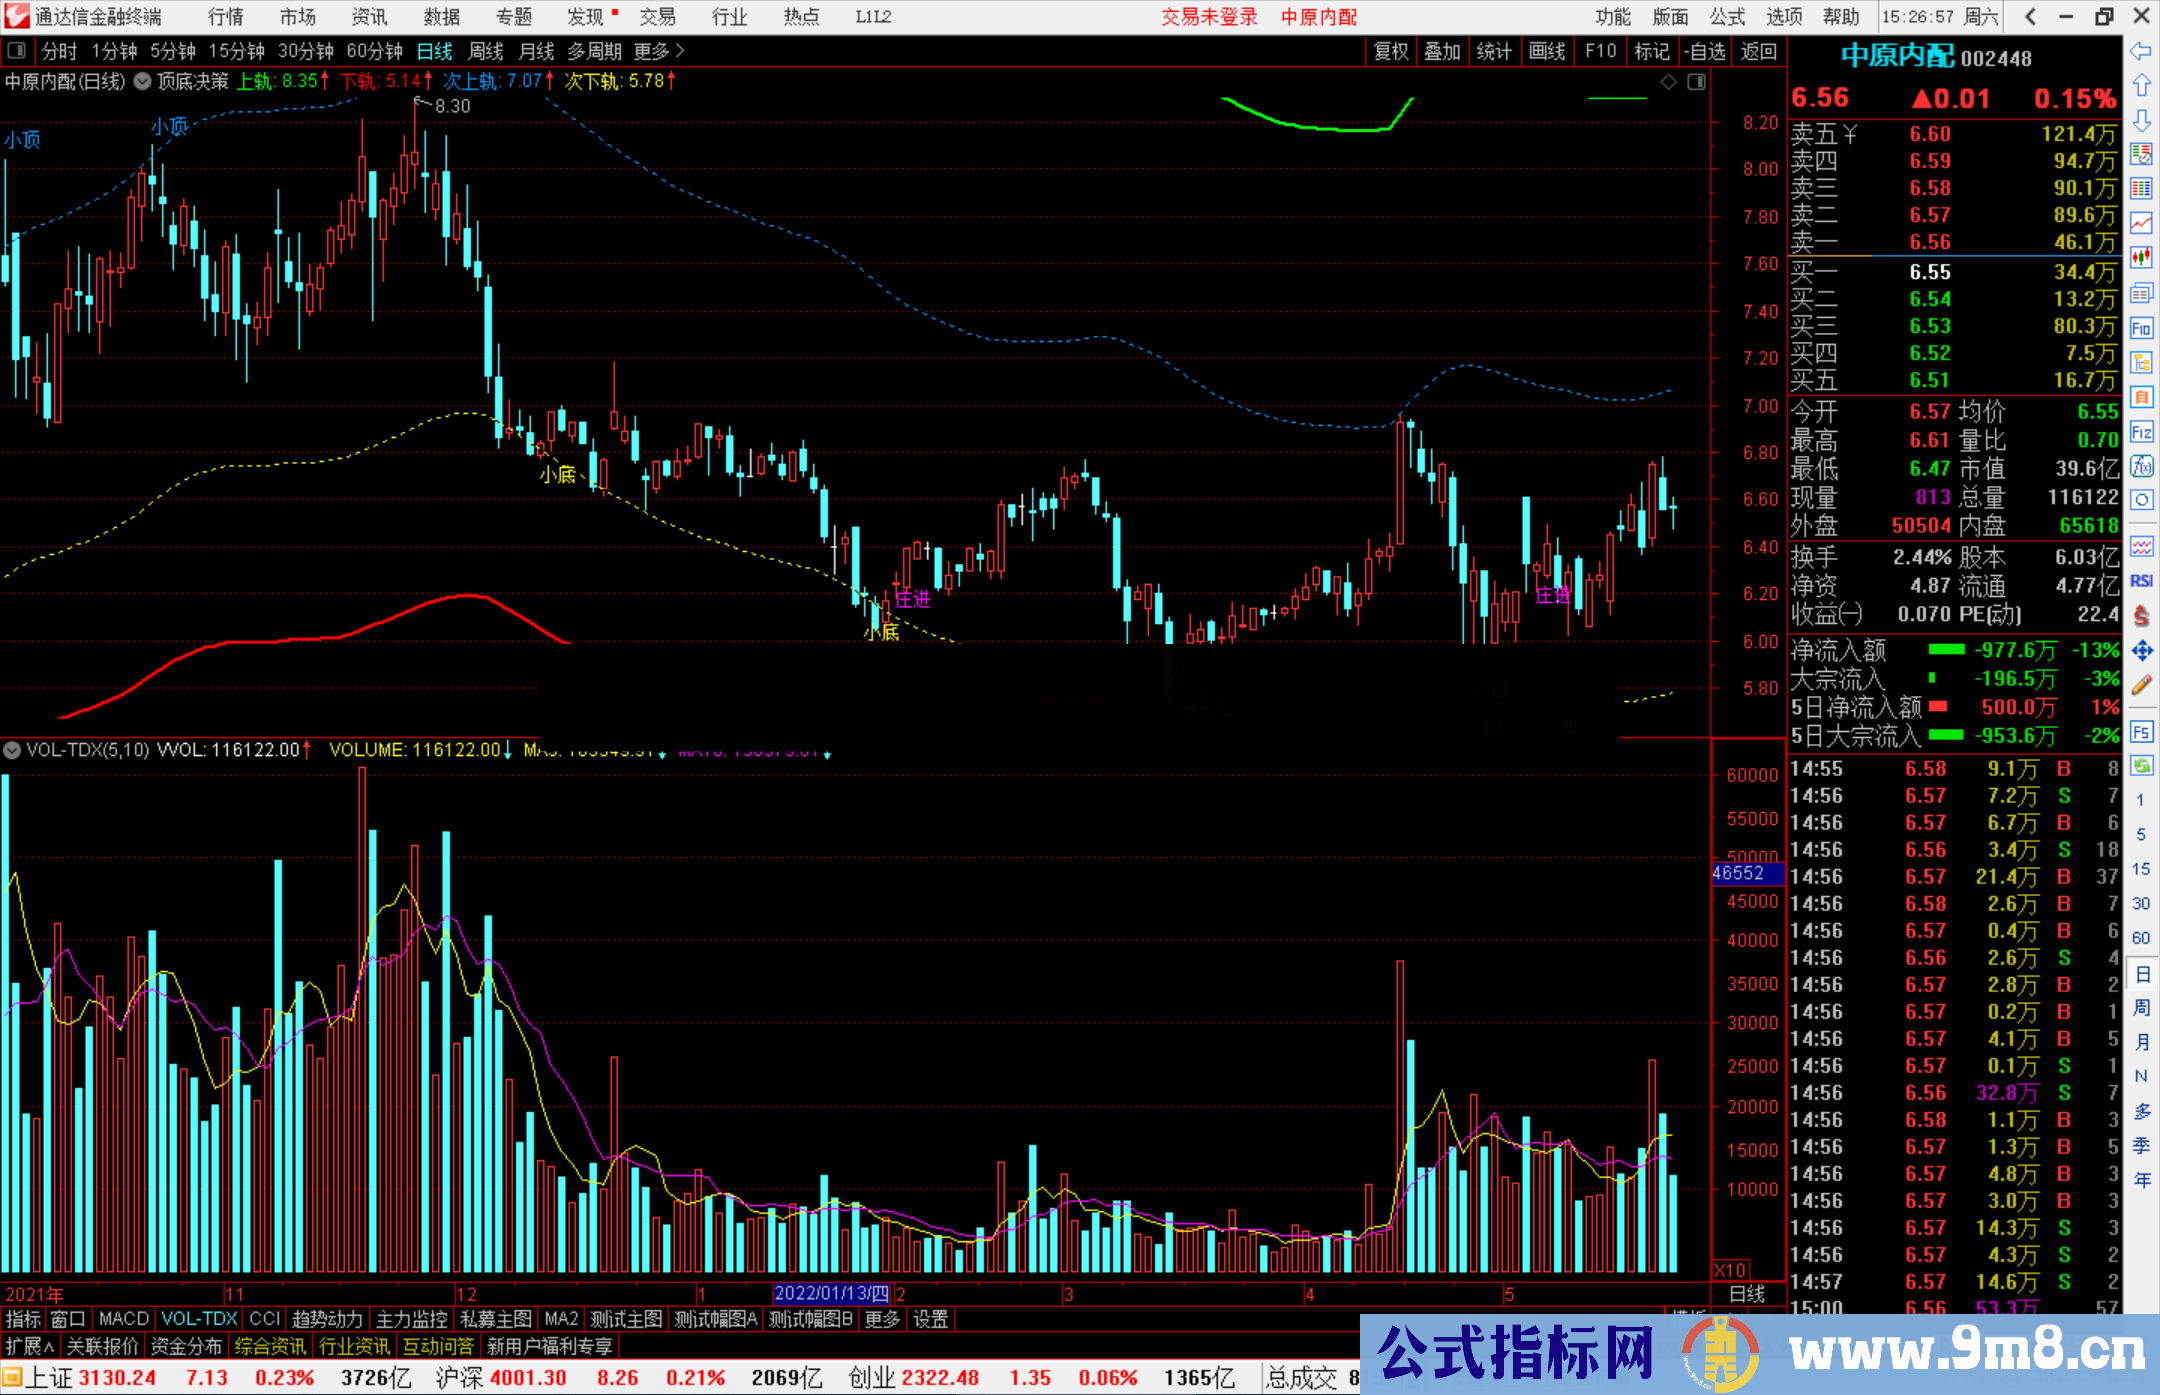Switch to the 5分钟 period
The width and height of the screenshot is (2160, 1395).
click(x=173, y=51)
